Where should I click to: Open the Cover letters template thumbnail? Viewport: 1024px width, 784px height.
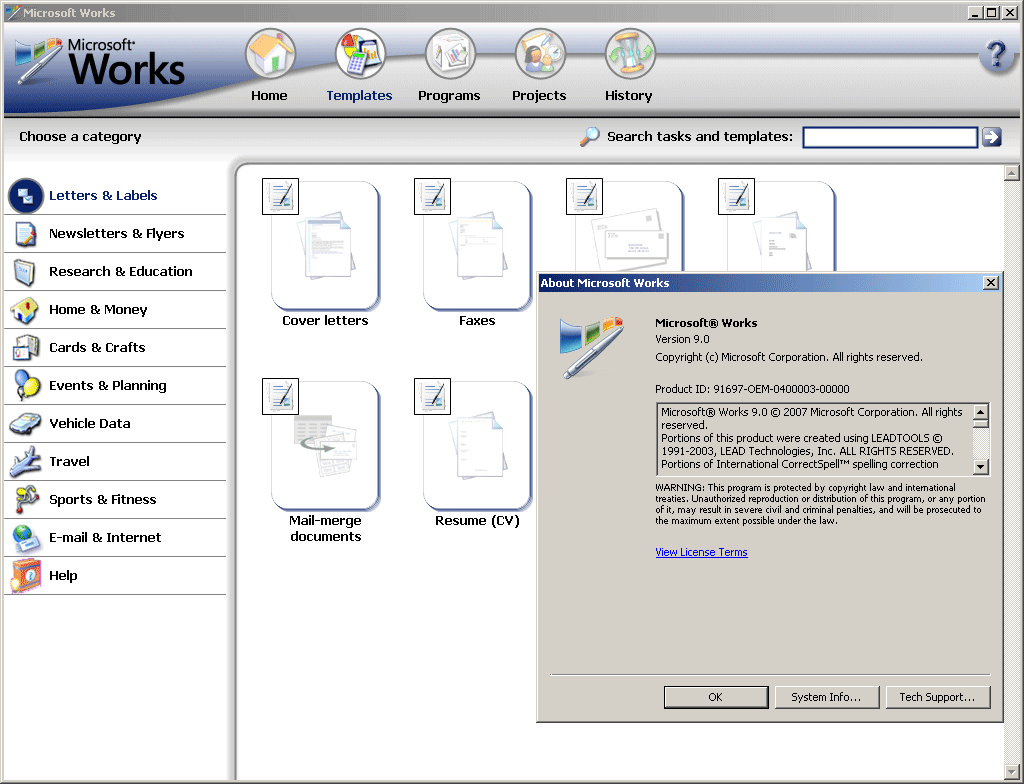(x=325, y=246)
